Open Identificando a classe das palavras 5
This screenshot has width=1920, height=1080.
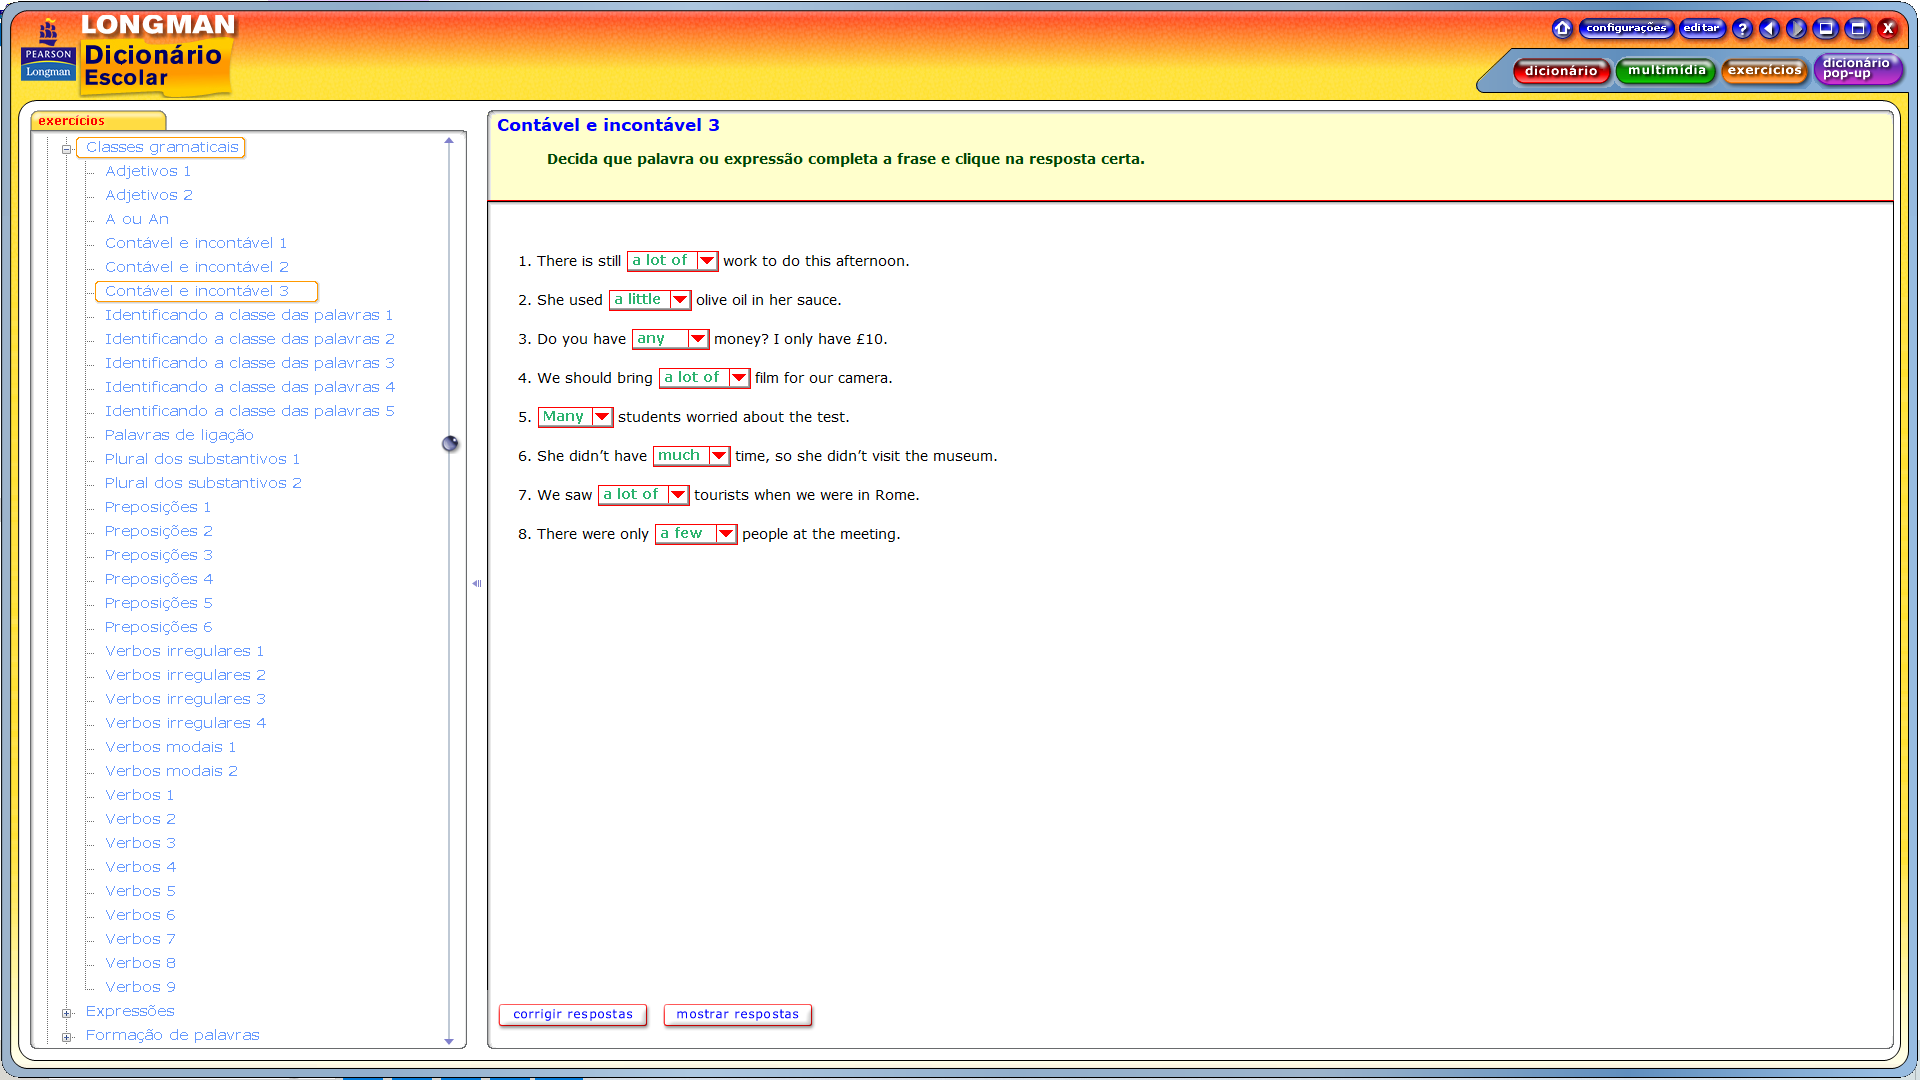click(250, 411)
